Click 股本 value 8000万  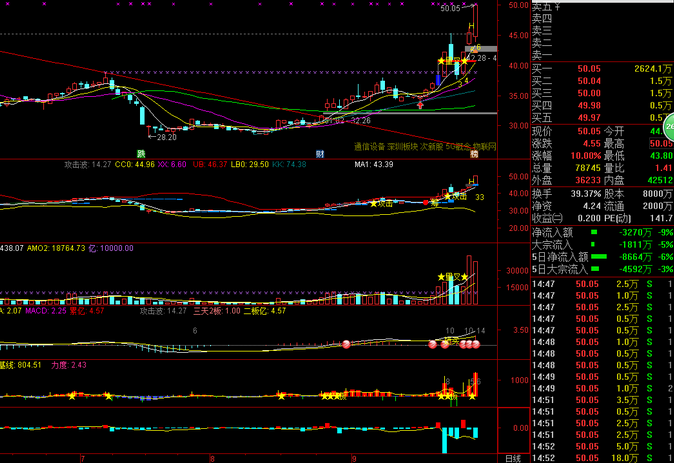(x=658, y=194)
